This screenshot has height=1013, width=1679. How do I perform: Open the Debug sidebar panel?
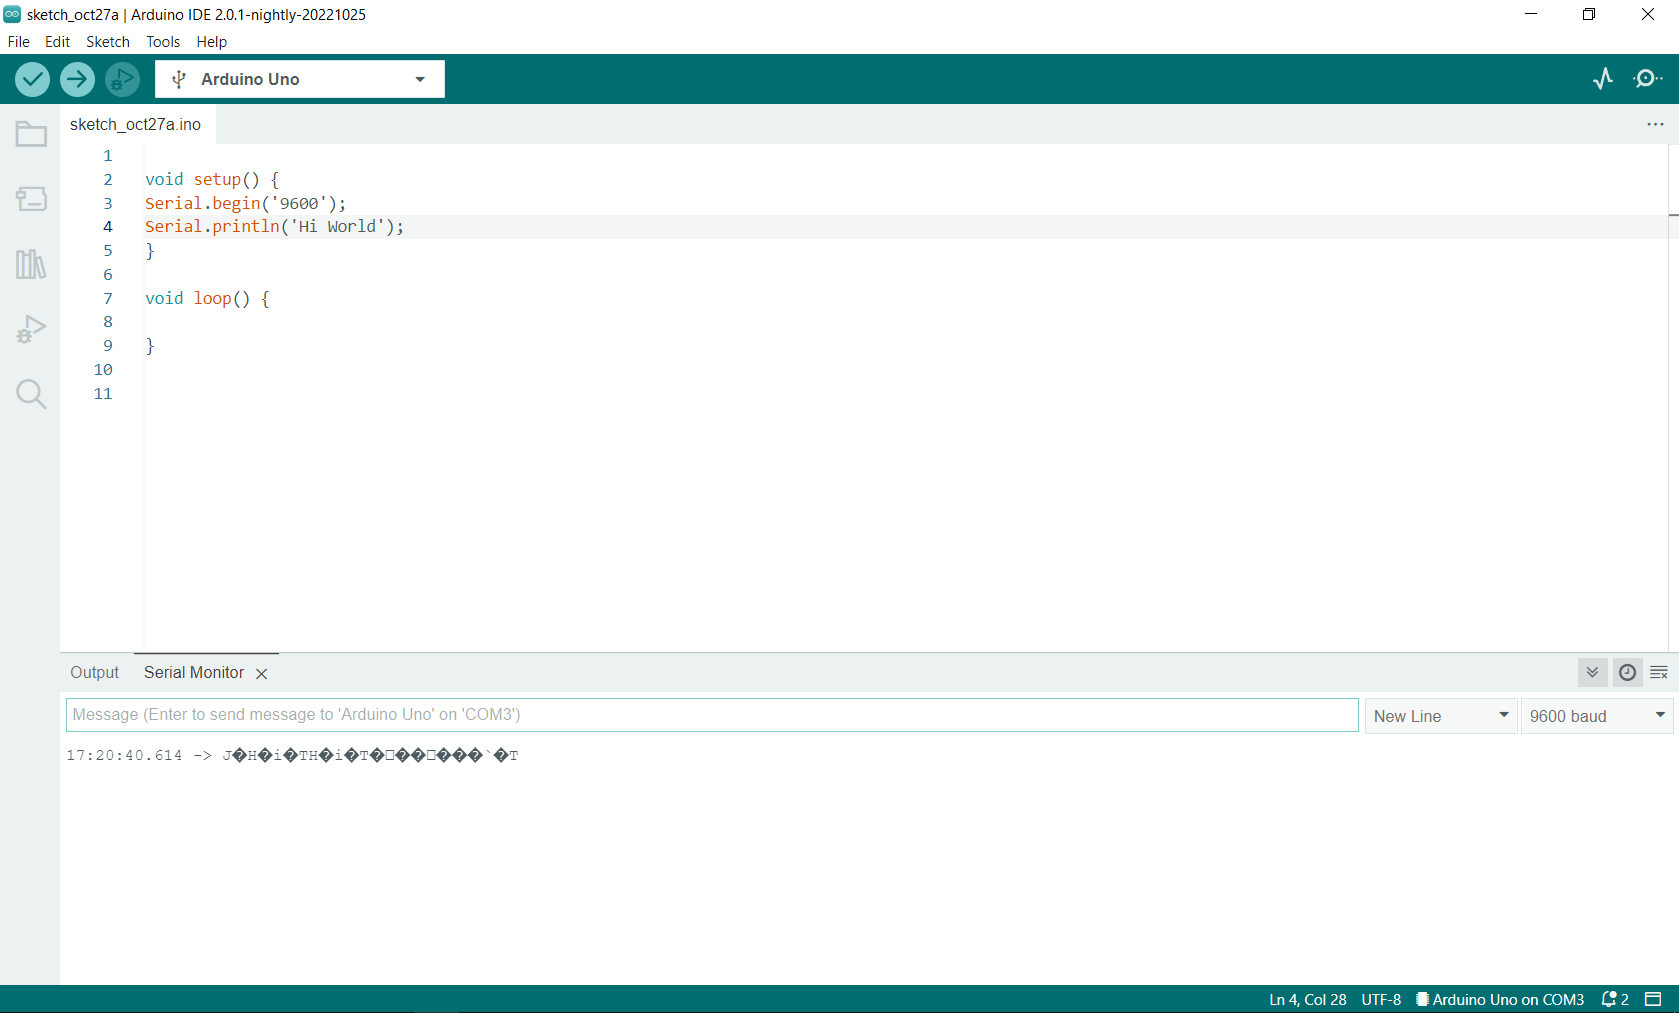click(31, 329)
